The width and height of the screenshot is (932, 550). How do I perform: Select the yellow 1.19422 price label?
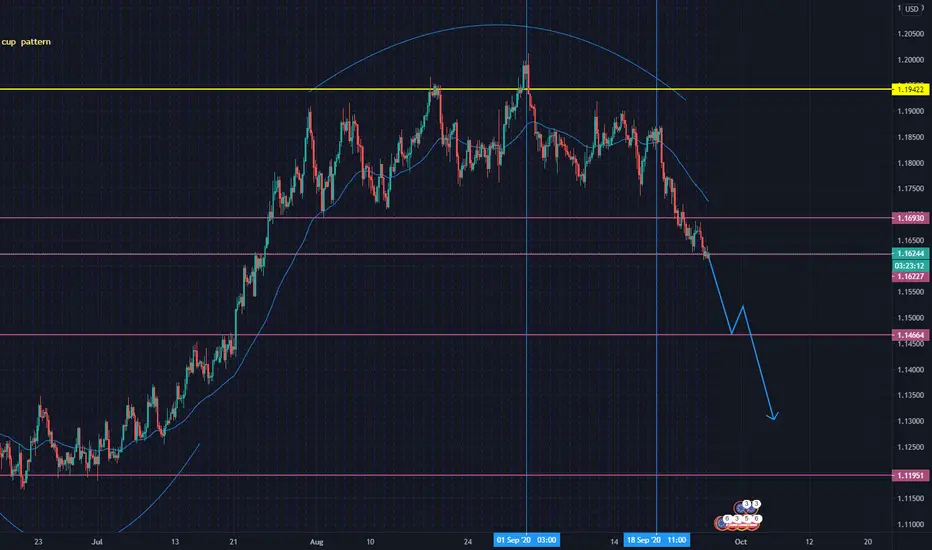pyautogui.click(x=910, y=89)
